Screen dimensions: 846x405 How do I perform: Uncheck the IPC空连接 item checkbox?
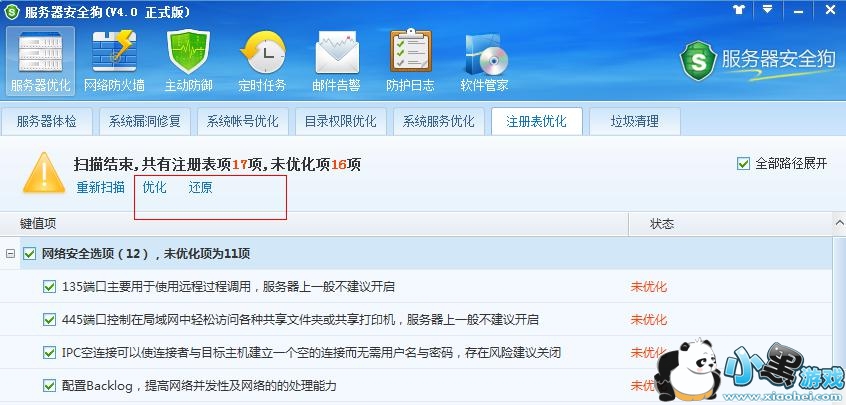tap(49, 353)
